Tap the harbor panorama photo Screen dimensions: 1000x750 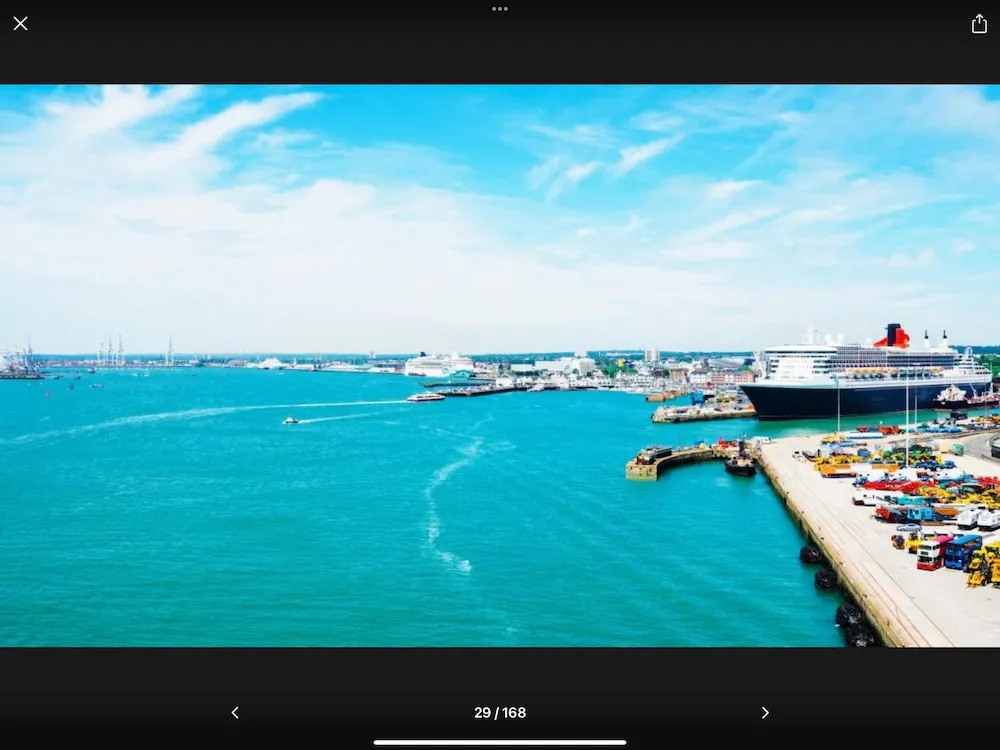pos(500,366)
